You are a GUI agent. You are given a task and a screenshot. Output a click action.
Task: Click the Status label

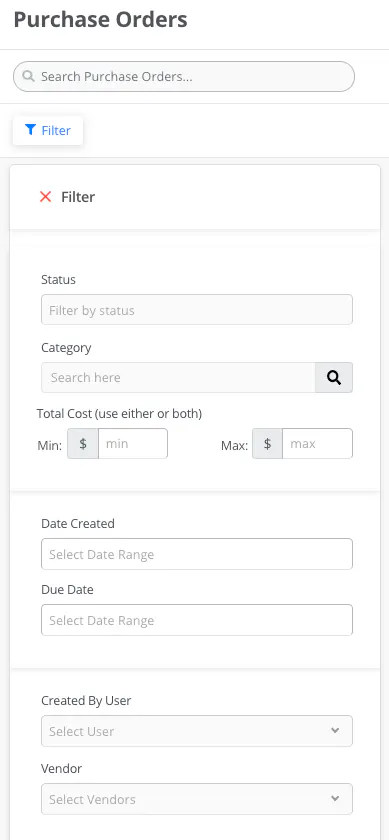coord(58,280)
